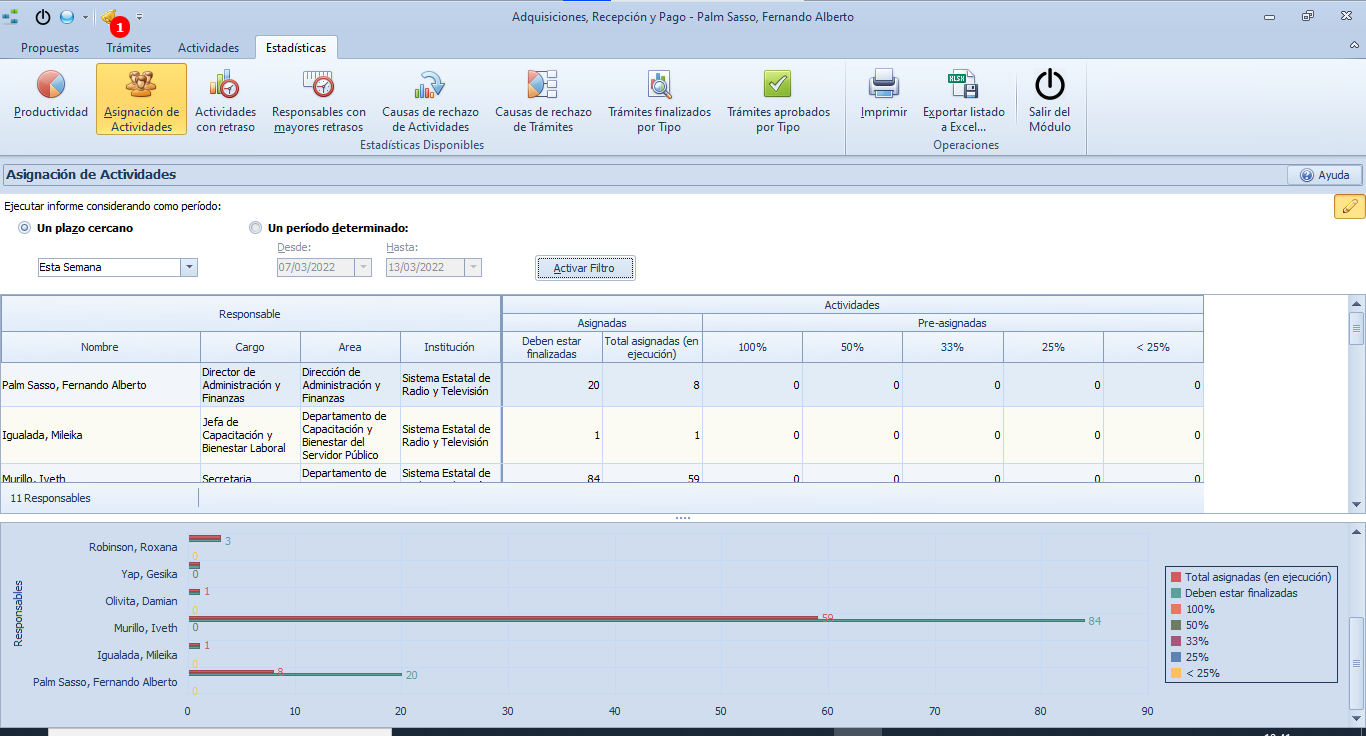Image resolution: width=1366 pixels, height=736 pixels.
Task: Select the Estadísticas tab
Action: pos(296,47)
